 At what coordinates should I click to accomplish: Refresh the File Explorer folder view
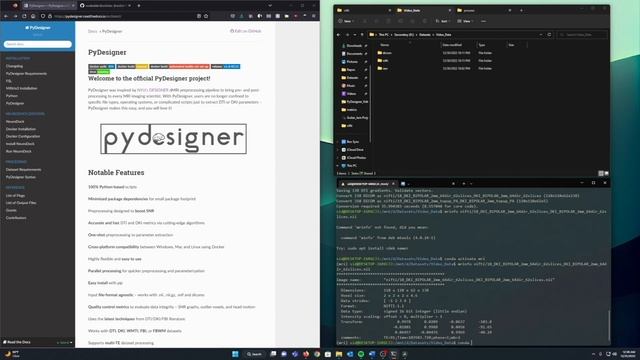click(x=549, y=35)
